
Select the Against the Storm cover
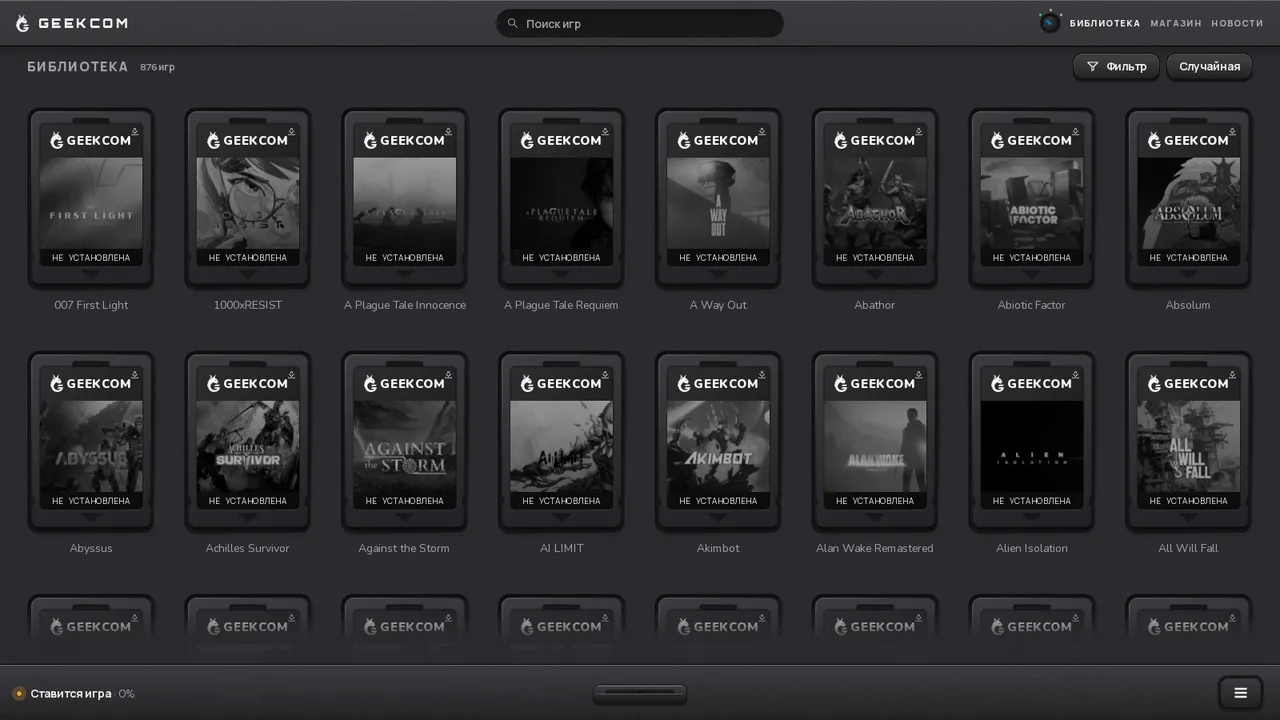coord(405,447)
